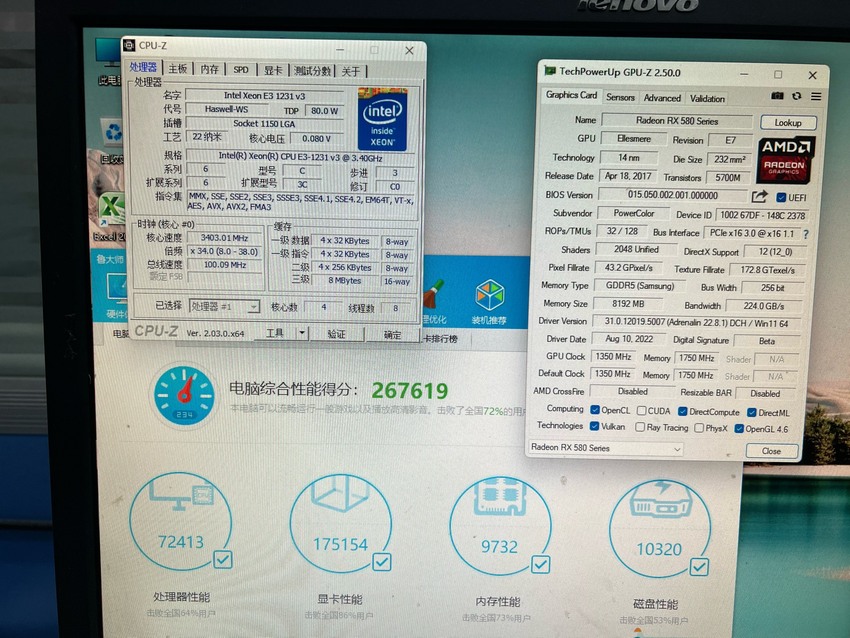Select the Recycle Bin desktop icon
This screenshot has height=638, width=850.
point(113,132)
